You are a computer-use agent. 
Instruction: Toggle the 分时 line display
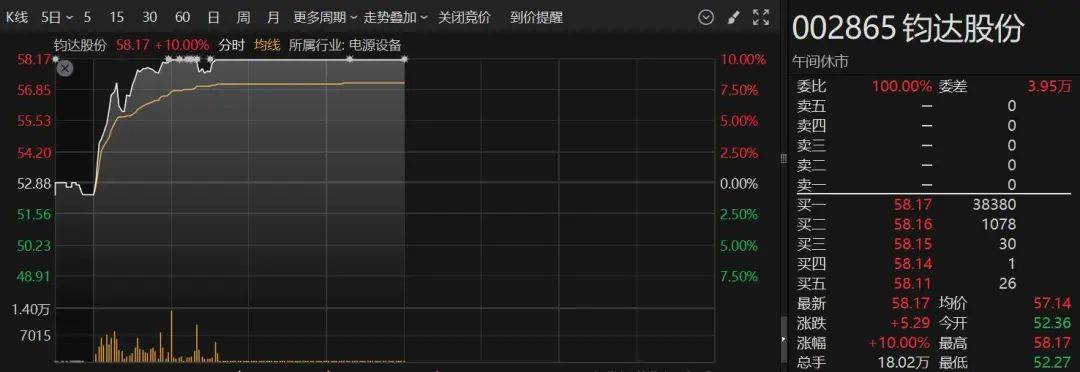tap(231, 45)
